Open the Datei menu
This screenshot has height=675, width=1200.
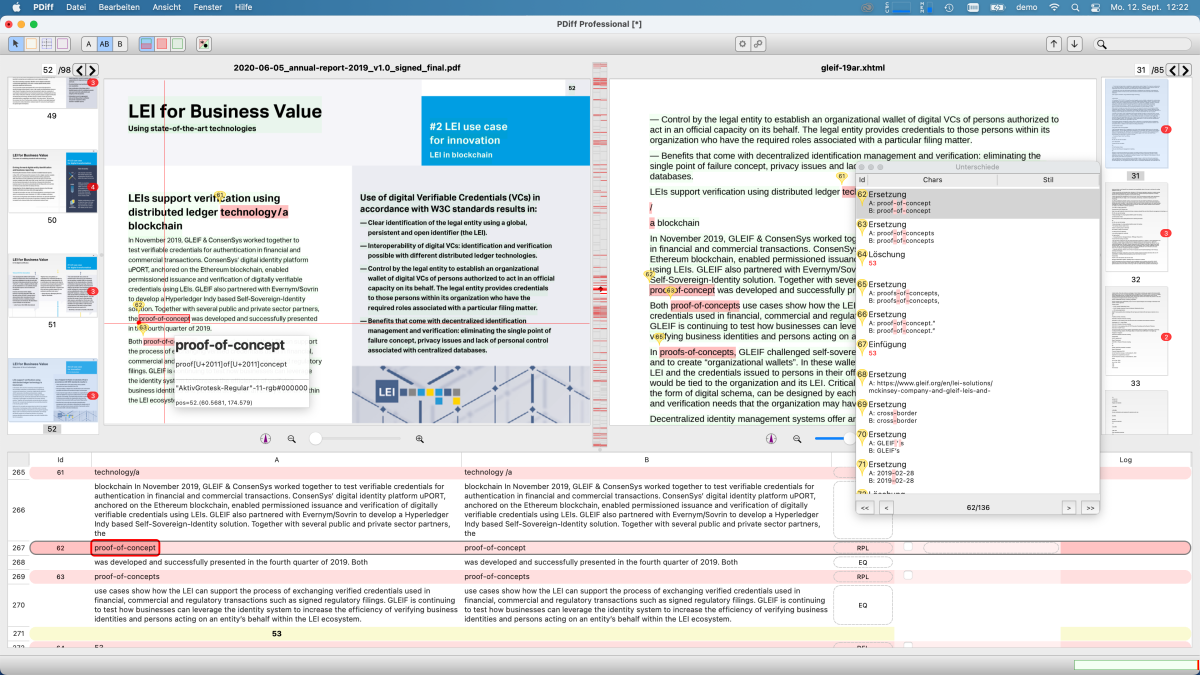[x=76, y=7]
